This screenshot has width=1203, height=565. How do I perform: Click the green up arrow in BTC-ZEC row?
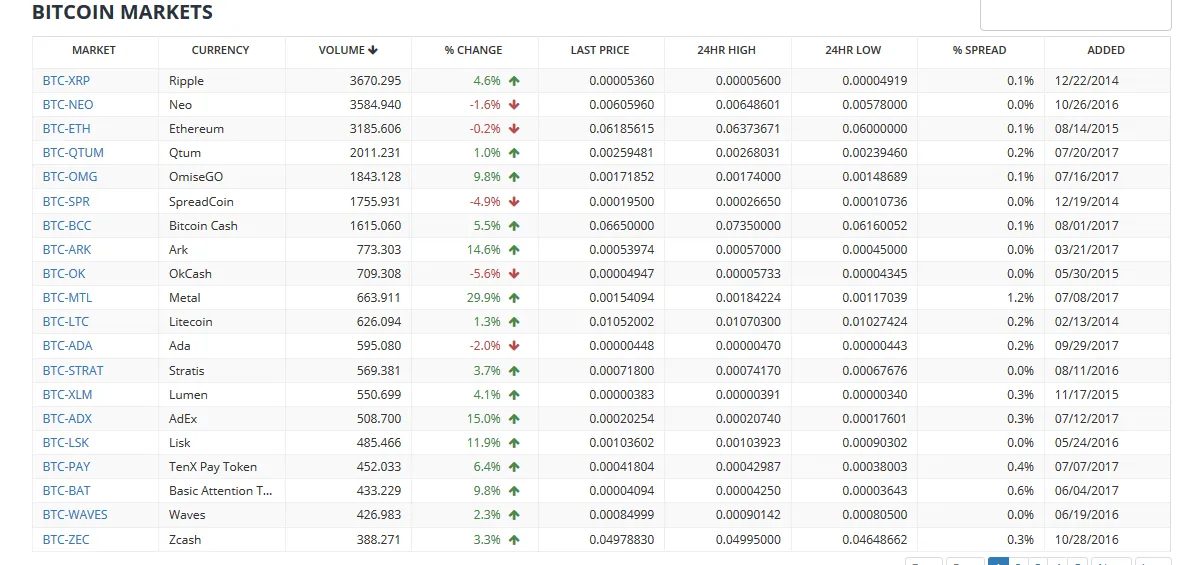pyautogui.click(x=514, y=540)
